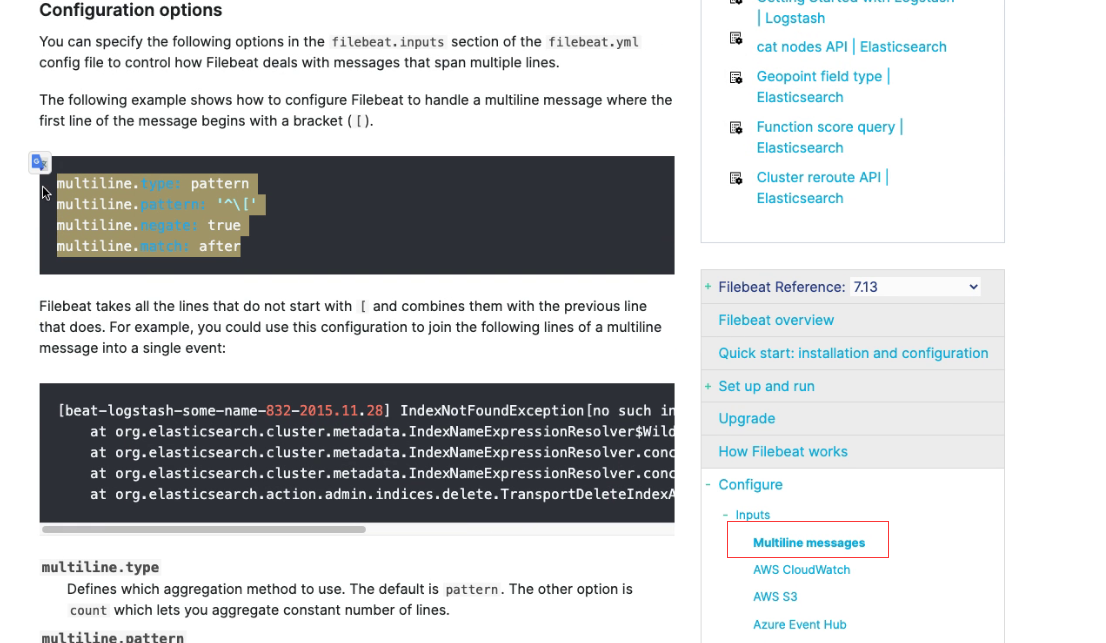This screenshot has width=1106, height=643.
Task: Click the multiline.type heading
Action: (100, 568)
